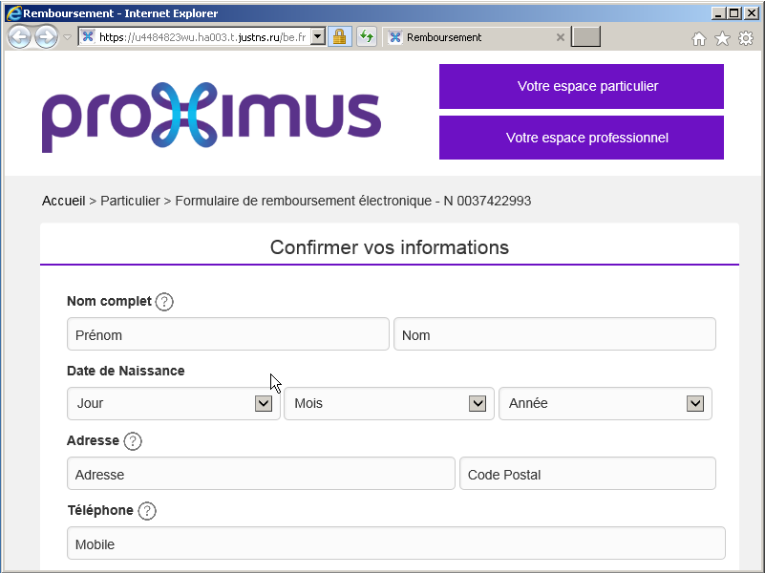Viewport: 767px width, 573px height.
Task: Click the security lock icon
Action: [339, 37]
